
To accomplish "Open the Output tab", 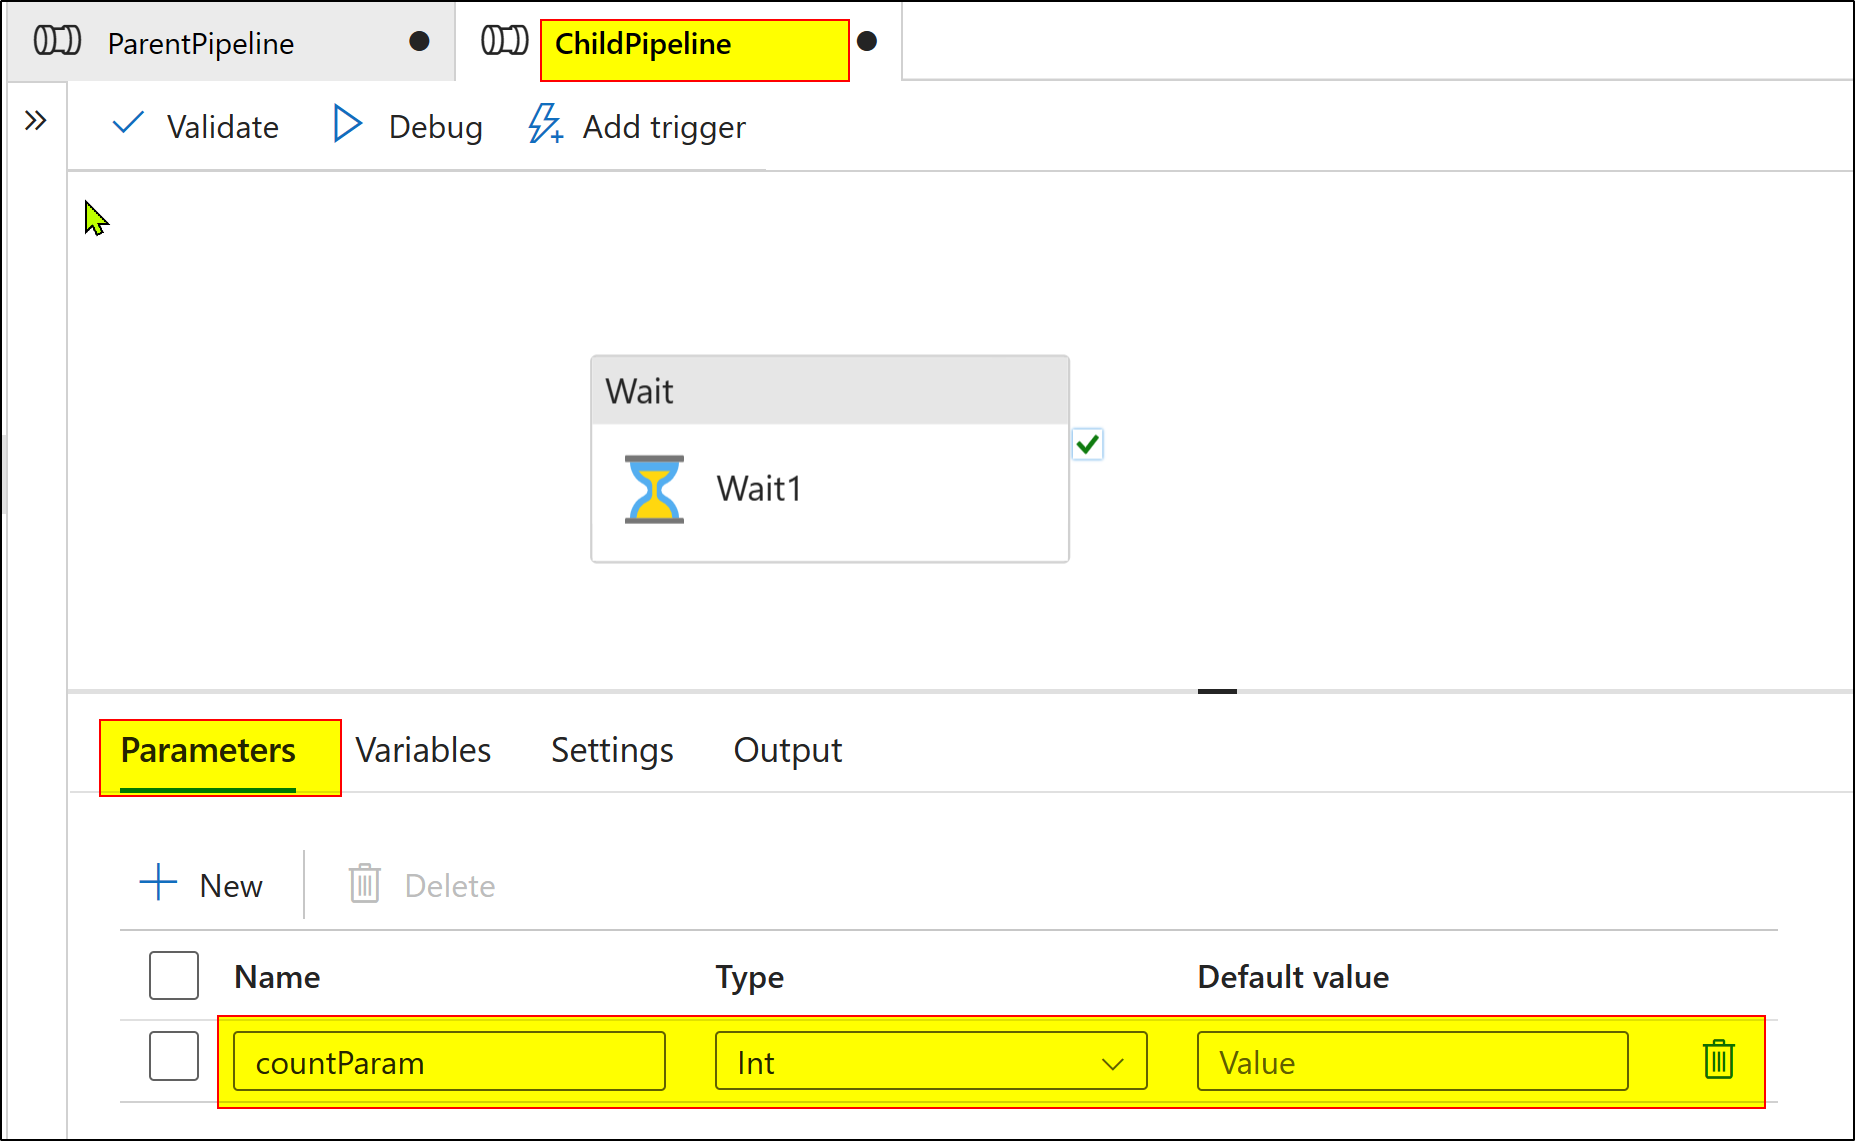I will click(787, 750).
